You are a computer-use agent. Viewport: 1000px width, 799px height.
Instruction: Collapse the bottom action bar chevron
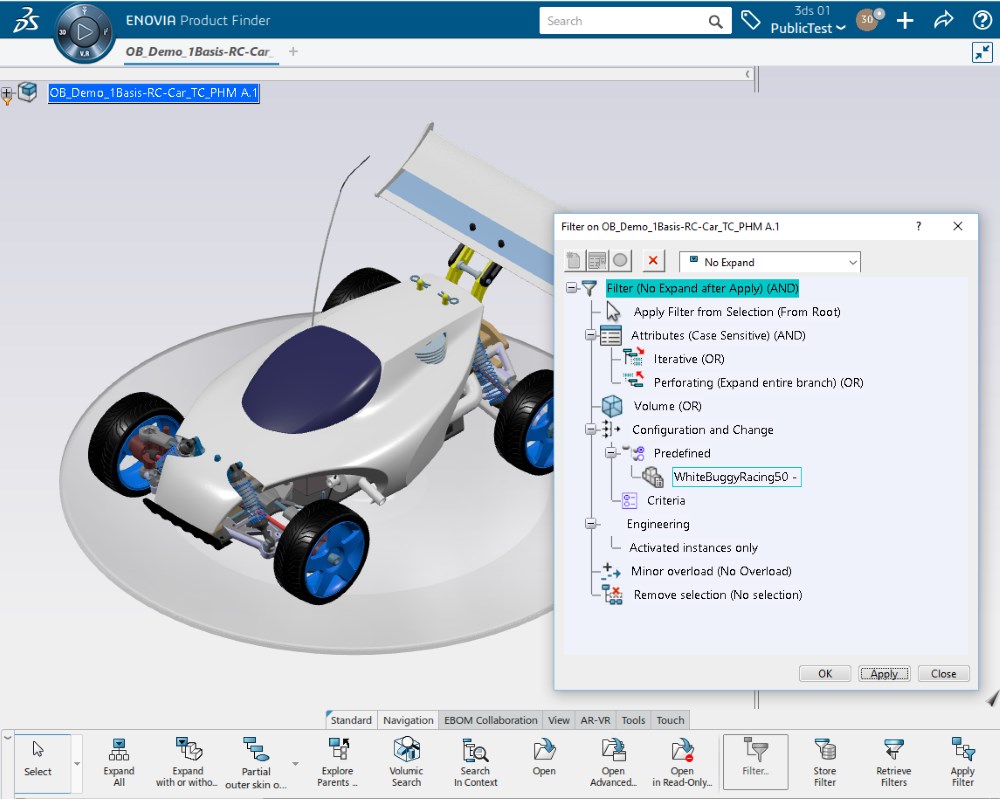[7, 738]
